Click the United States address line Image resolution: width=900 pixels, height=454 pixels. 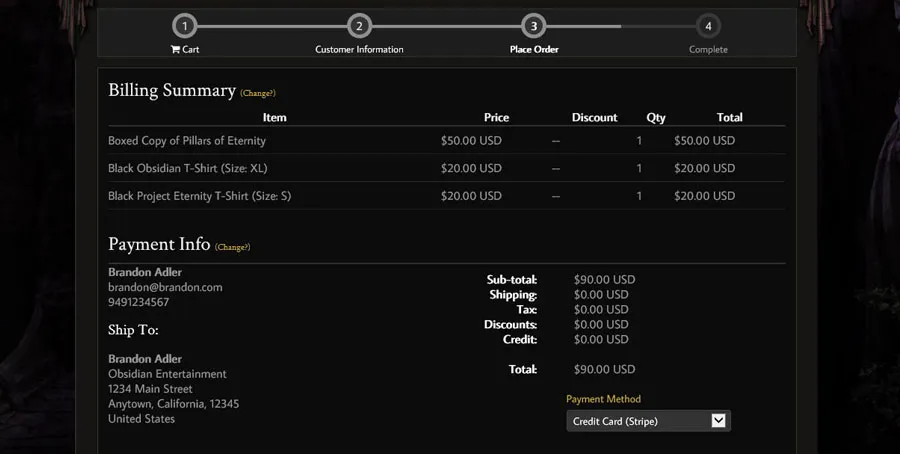pyautogui.click(x=141, y=418)
